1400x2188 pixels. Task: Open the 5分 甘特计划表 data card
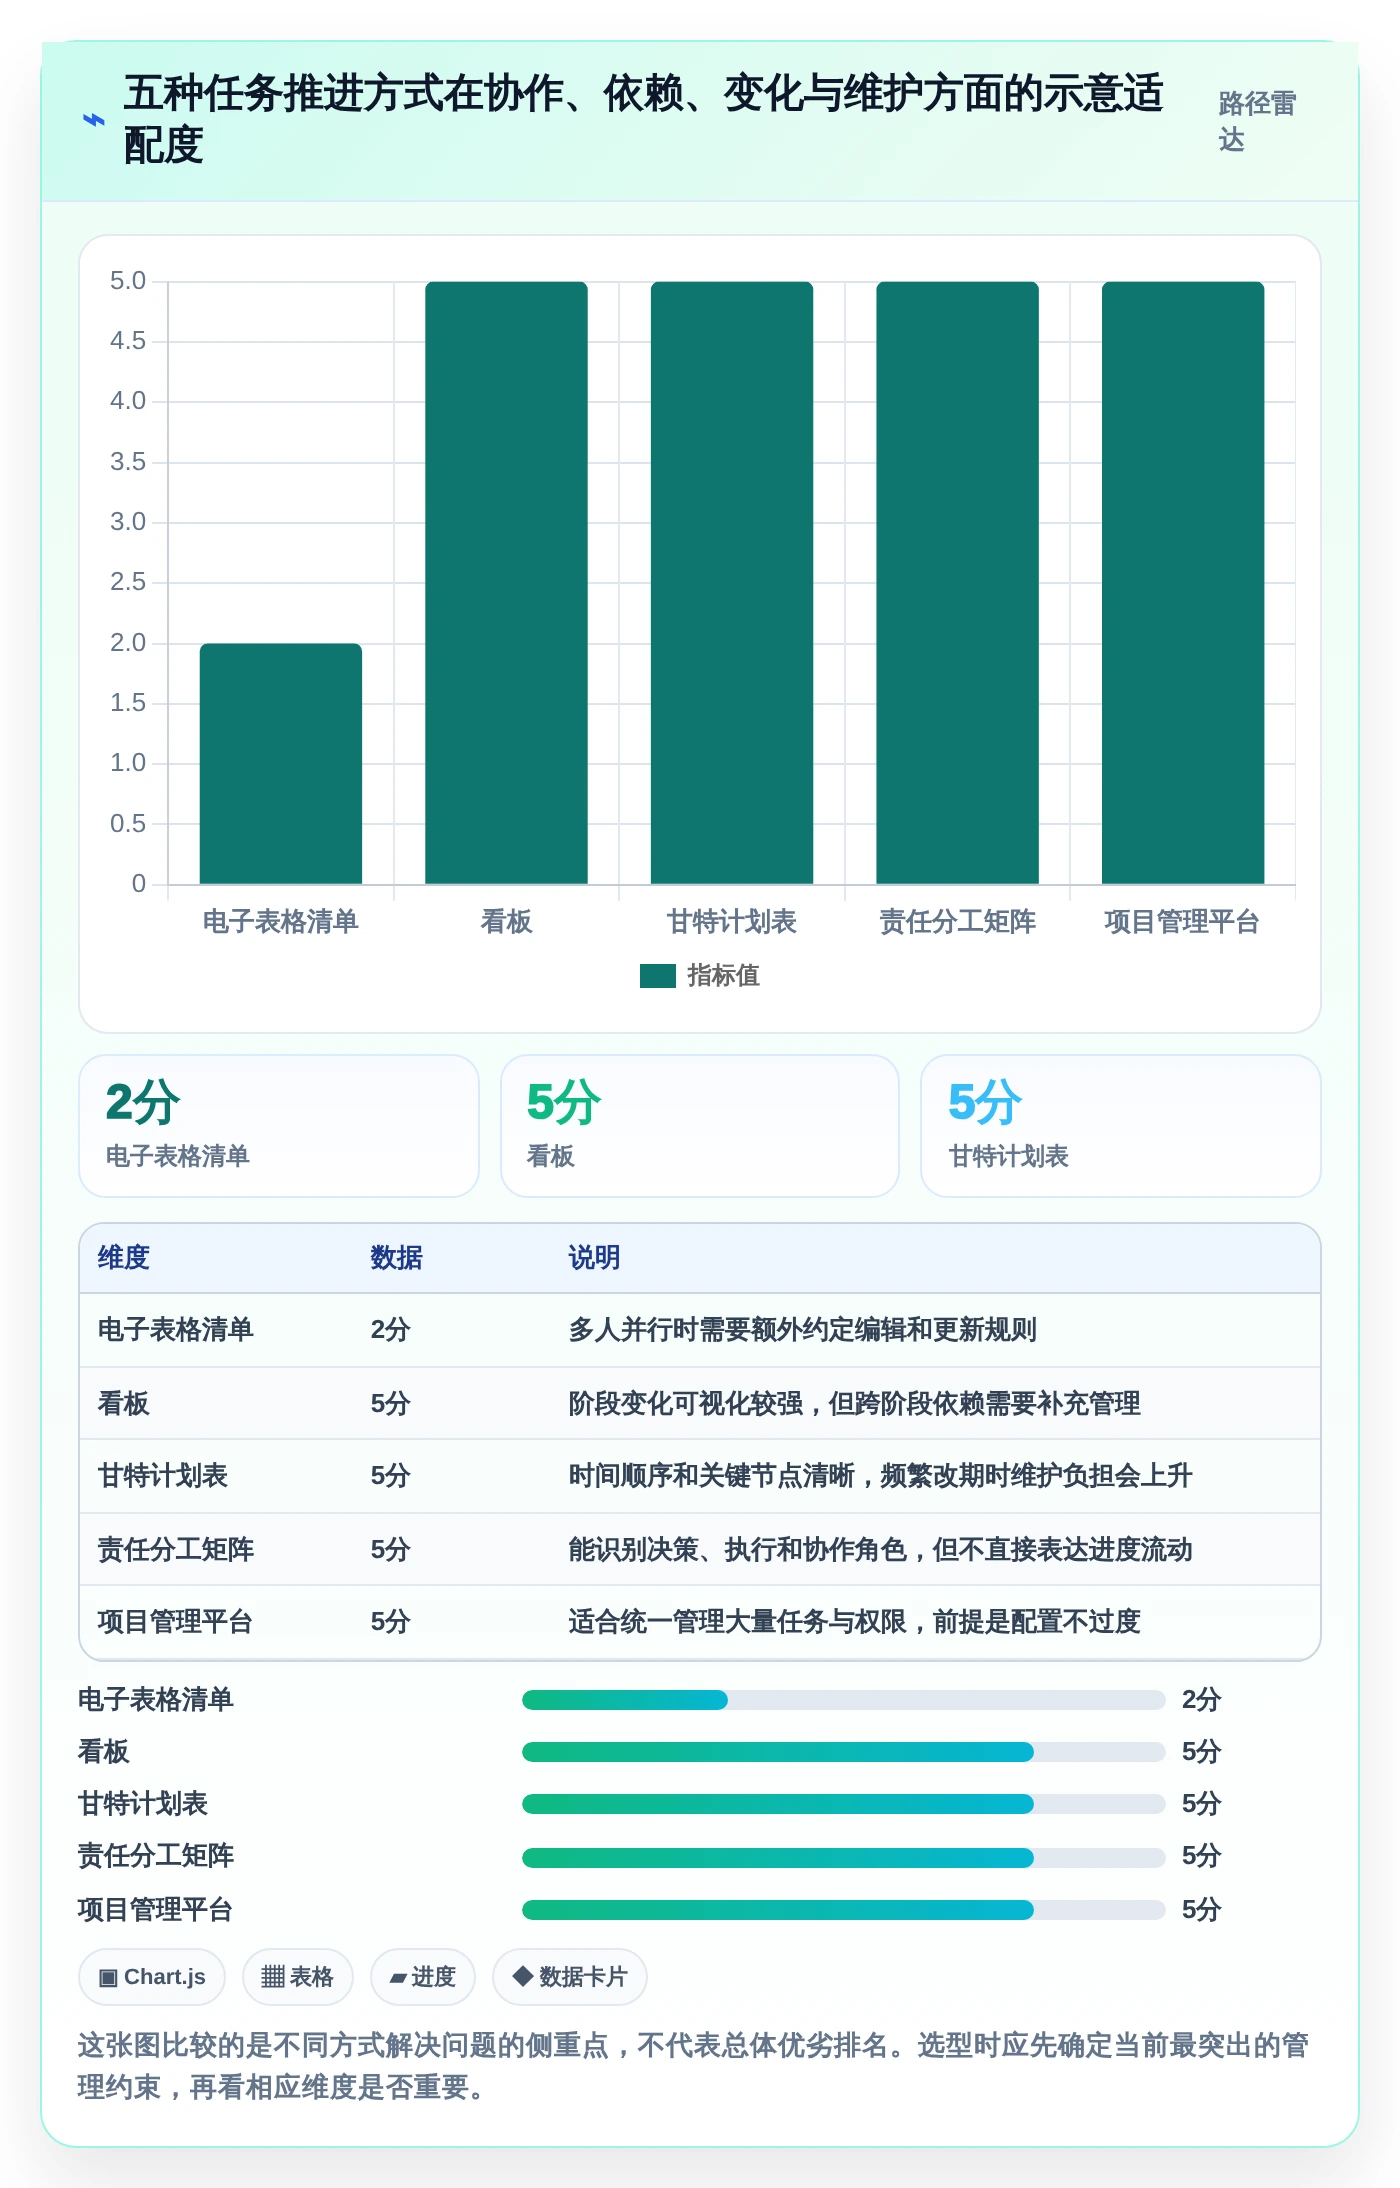click(1121, 1126)
